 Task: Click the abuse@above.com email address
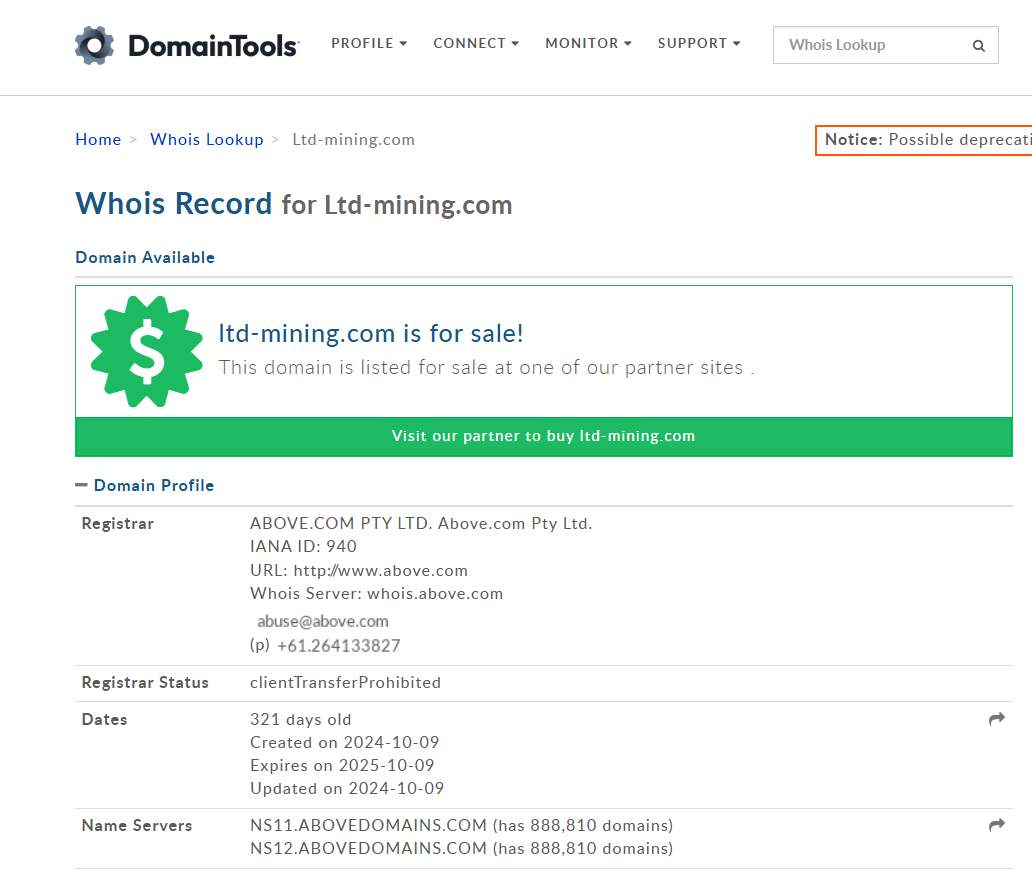[323, 621]
